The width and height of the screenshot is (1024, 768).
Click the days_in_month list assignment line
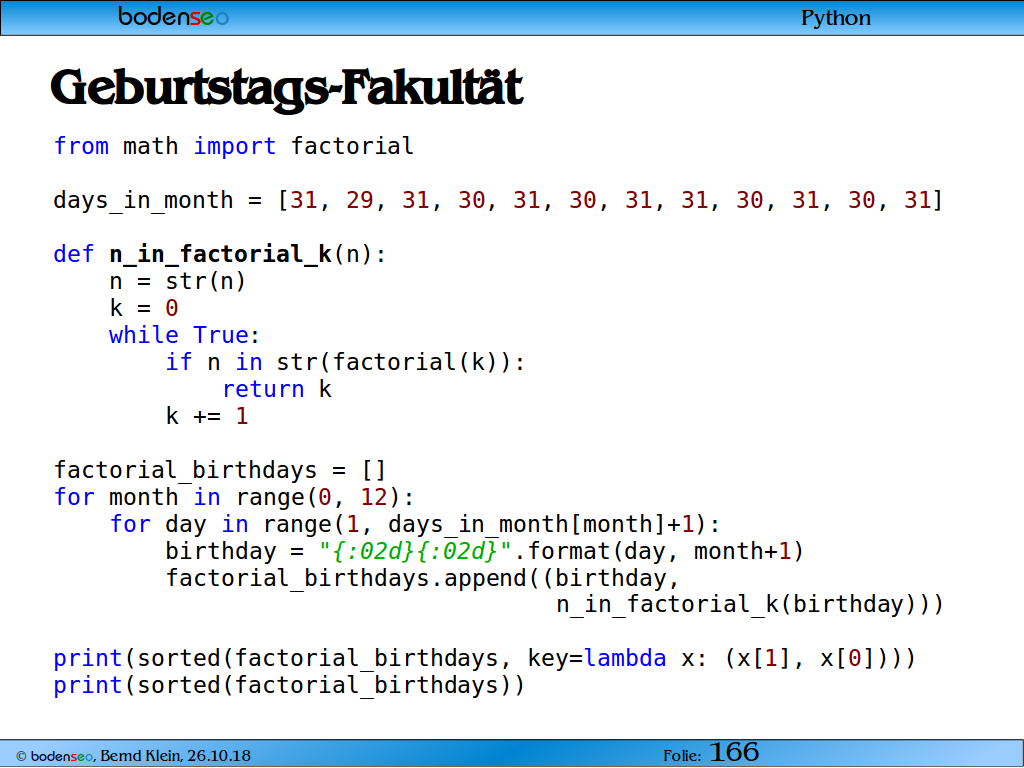point(498,200)
